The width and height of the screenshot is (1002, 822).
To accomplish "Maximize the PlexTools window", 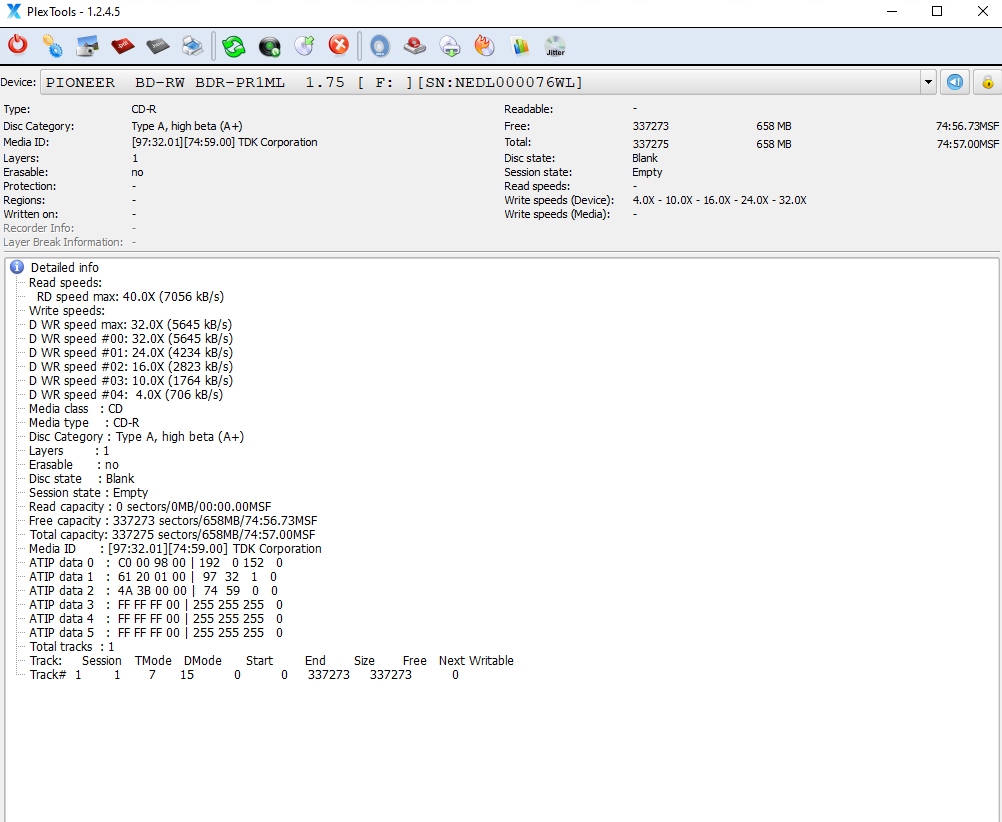I will 937,12.
